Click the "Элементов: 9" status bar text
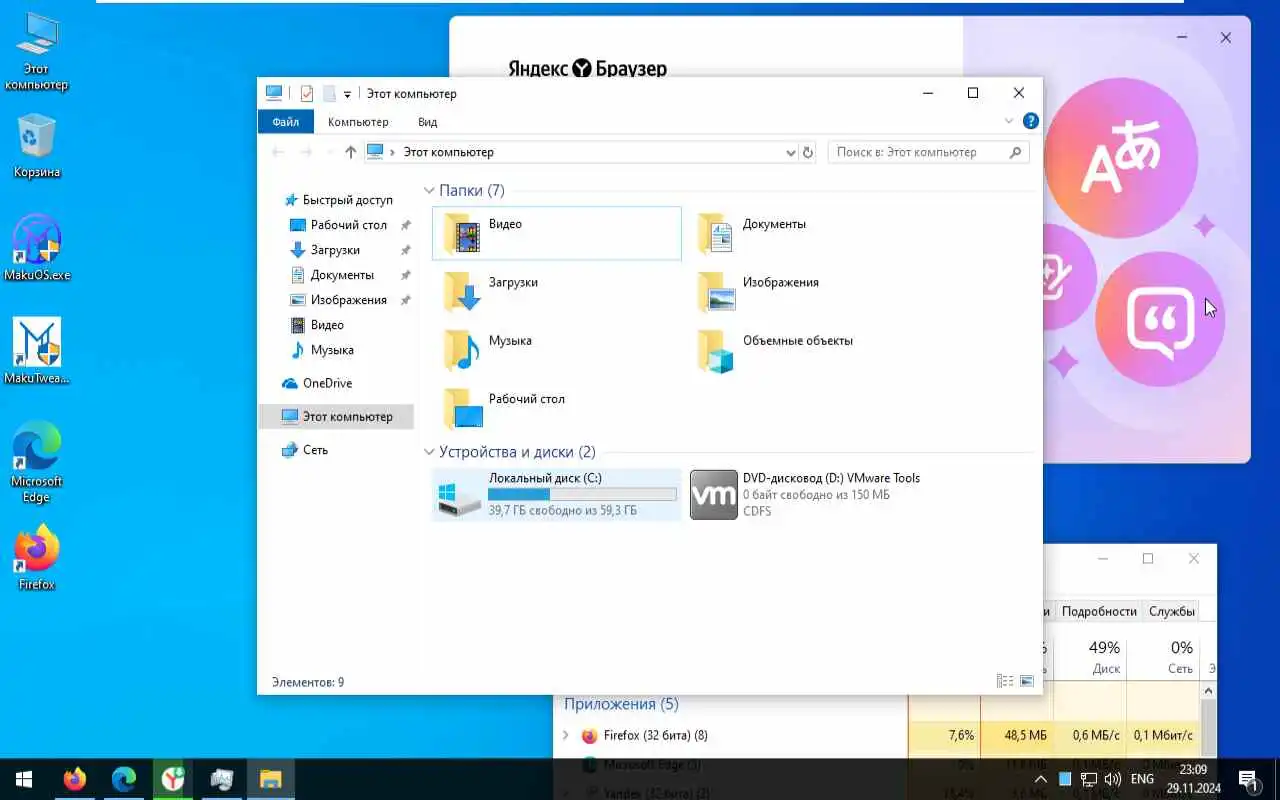 (308, 682)
